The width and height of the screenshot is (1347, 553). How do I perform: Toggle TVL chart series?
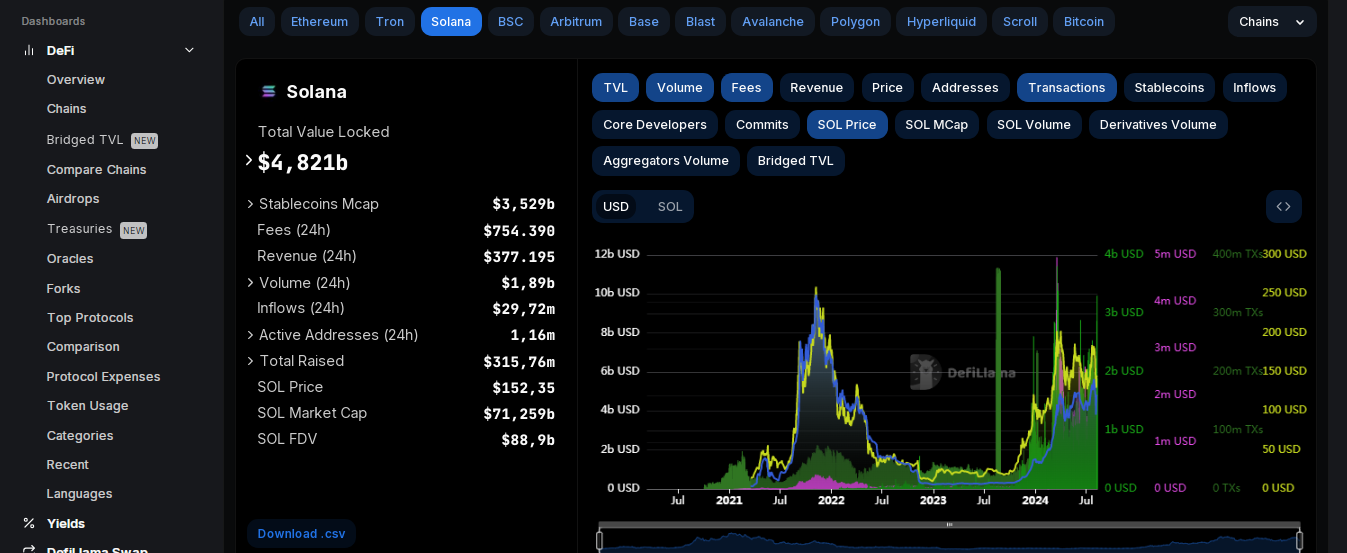(x=615, y=88)
